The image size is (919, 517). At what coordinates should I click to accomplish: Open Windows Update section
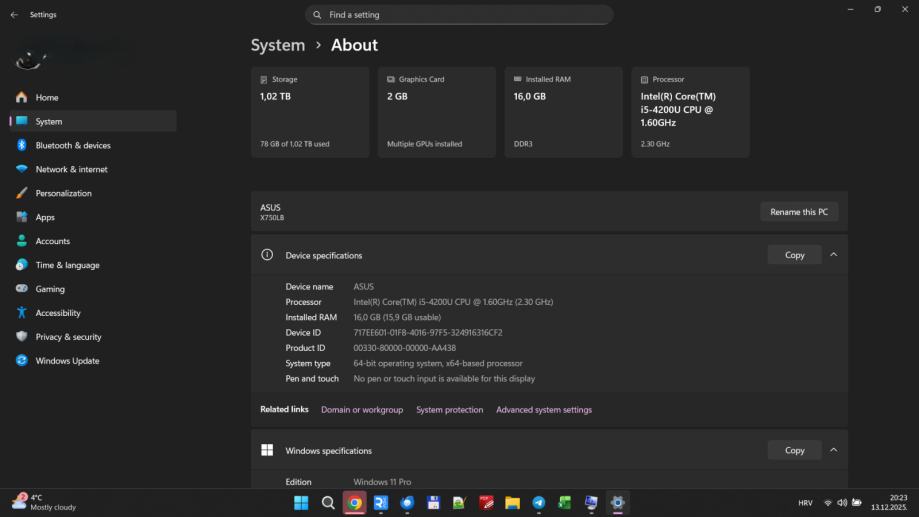tap(67, 361)
